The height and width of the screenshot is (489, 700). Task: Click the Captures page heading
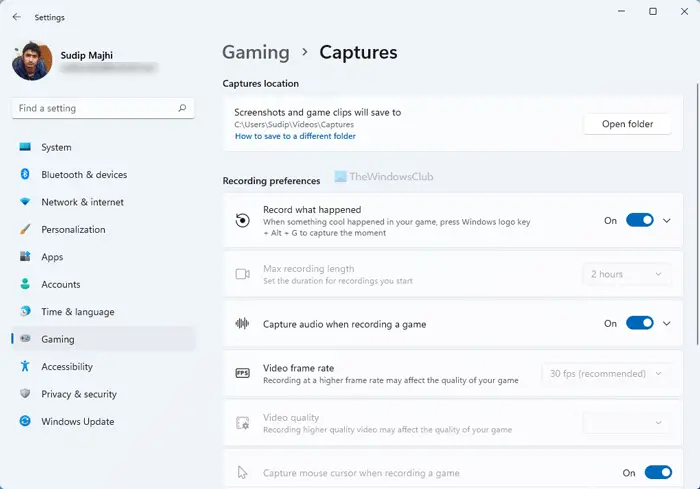358,53
